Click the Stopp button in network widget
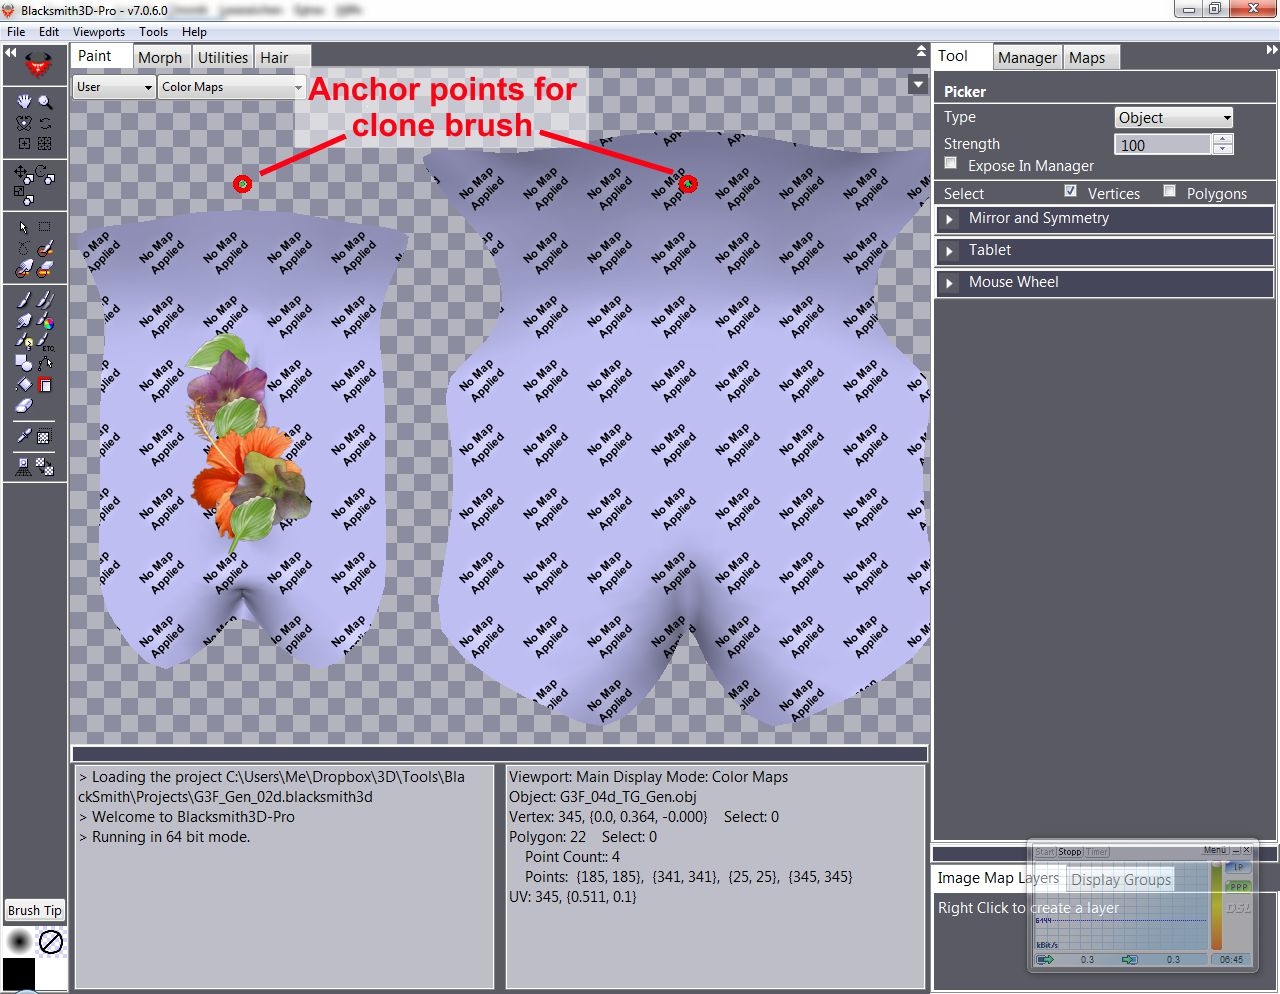This screenshot has width=1280, height=994. pyautogui.click(x=1070, y=852)
